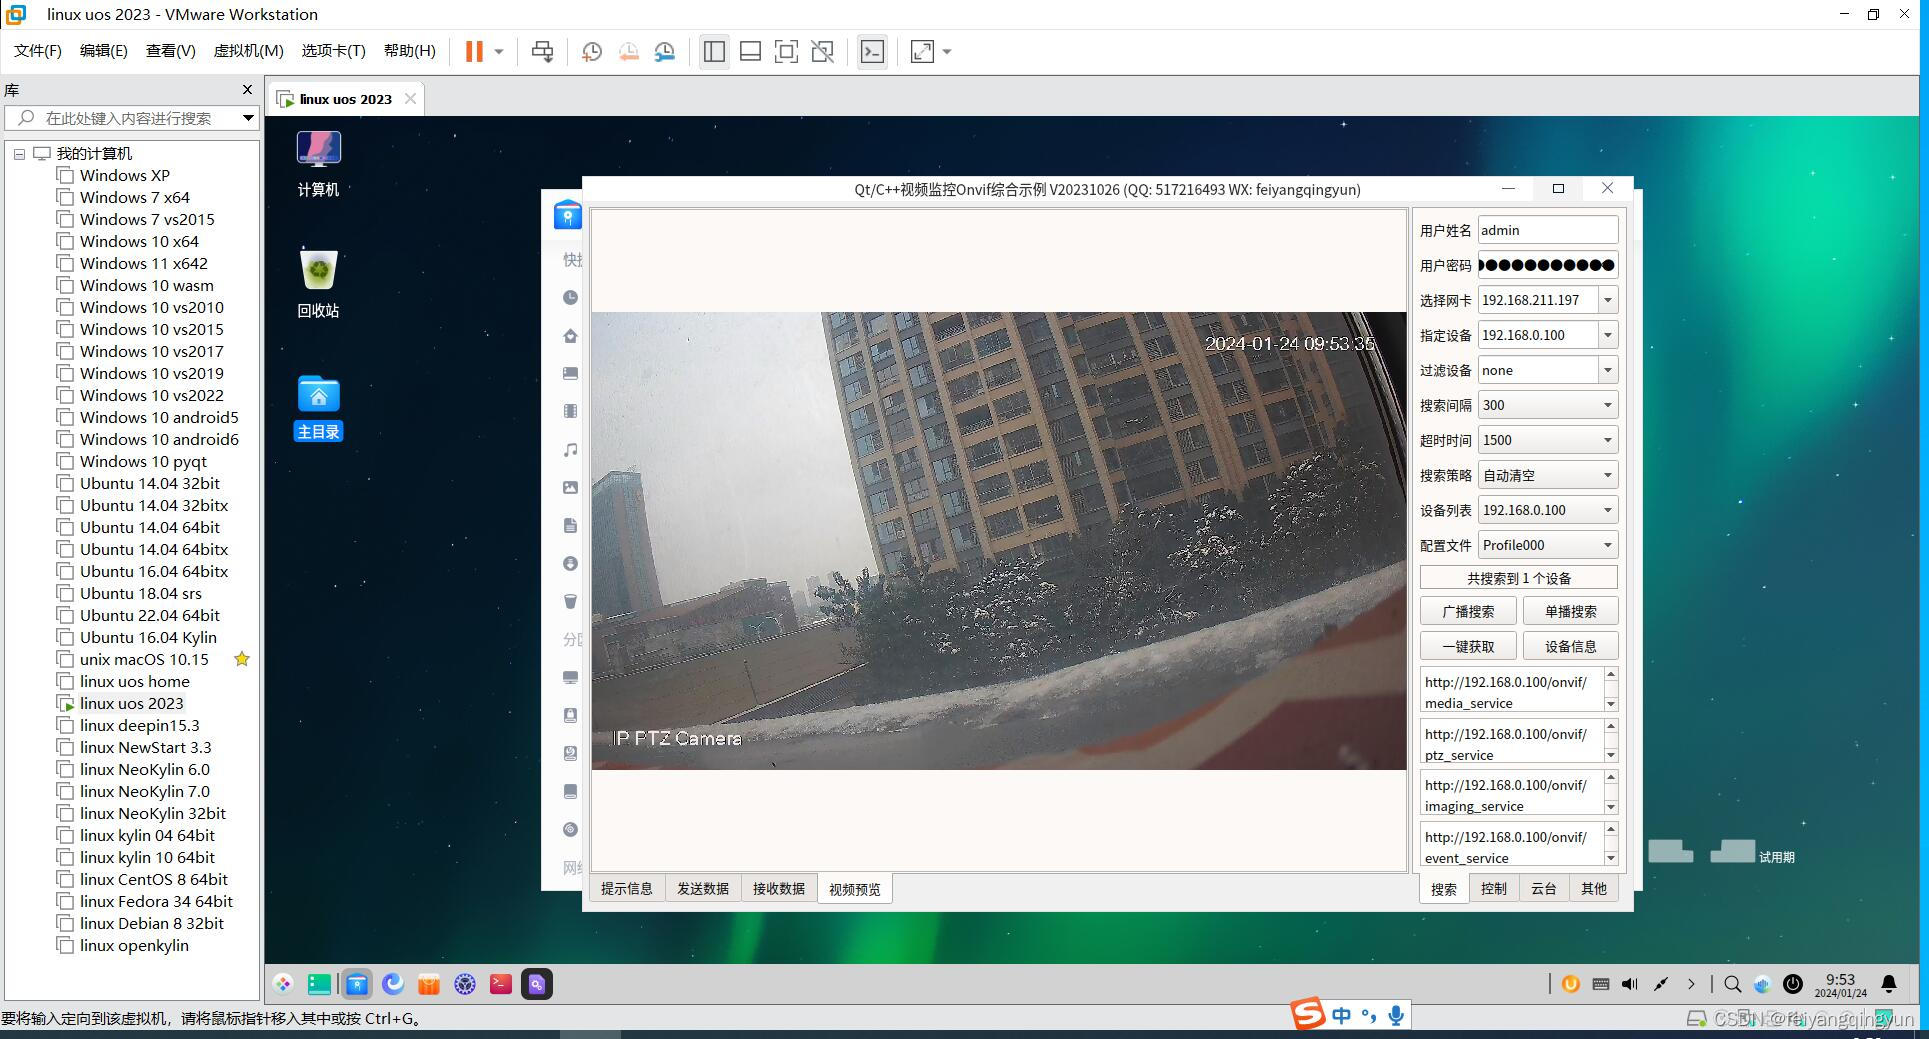Screen dimensions: 1929x1039
Task: Mute the volume in the system tray
Action: tap(1629, 984)
